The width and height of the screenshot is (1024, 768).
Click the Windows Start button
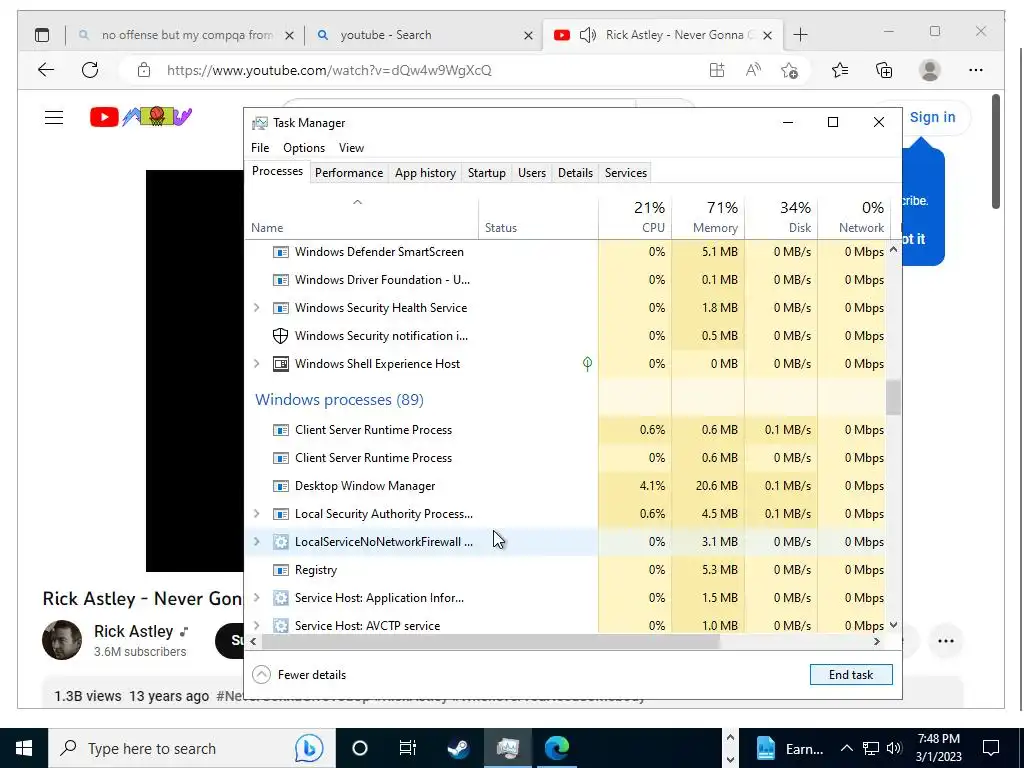[x=24, y=748]
